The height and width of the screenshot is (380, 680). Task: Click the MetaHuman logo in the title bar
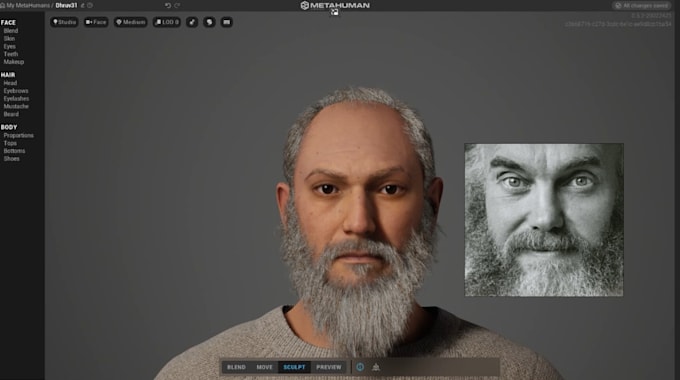(x=335, y=5)
